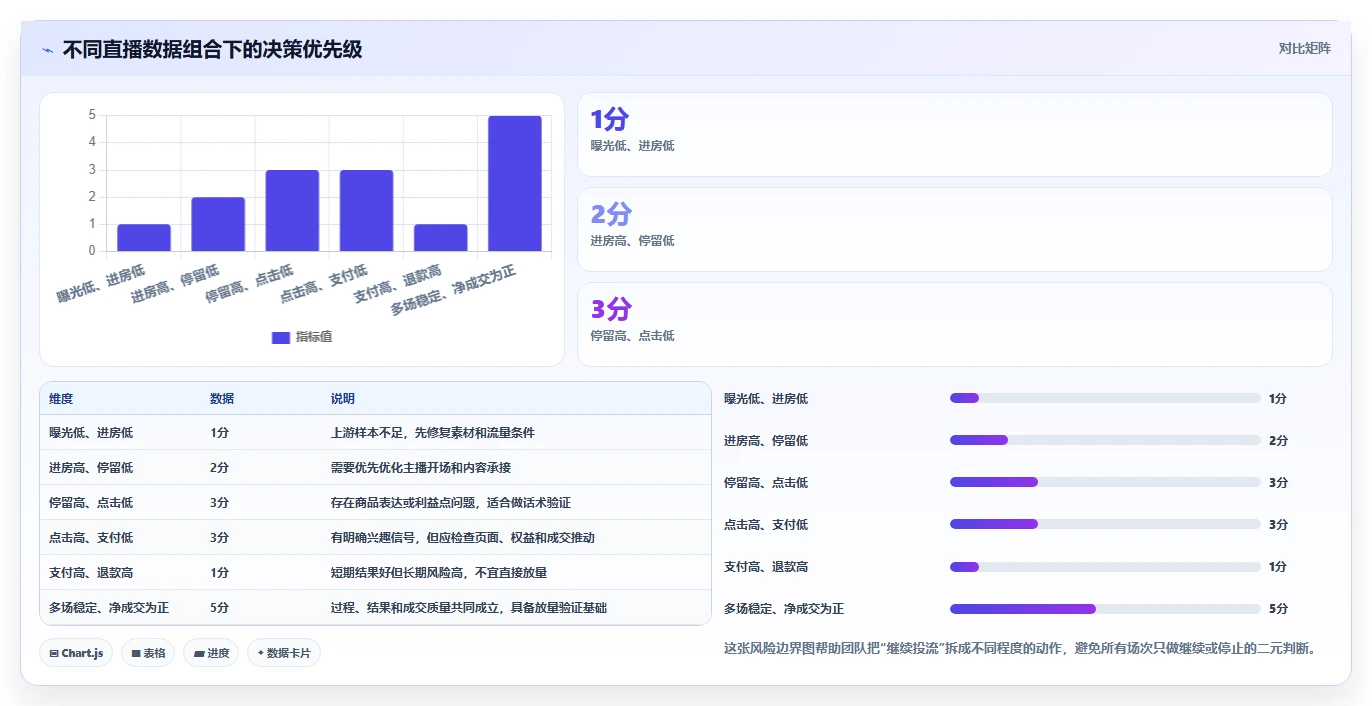Click the chart bar for 点击高、支付低
Viewport: 1372px width, 706px height.
pyautogui.click(x=366, y=211)
